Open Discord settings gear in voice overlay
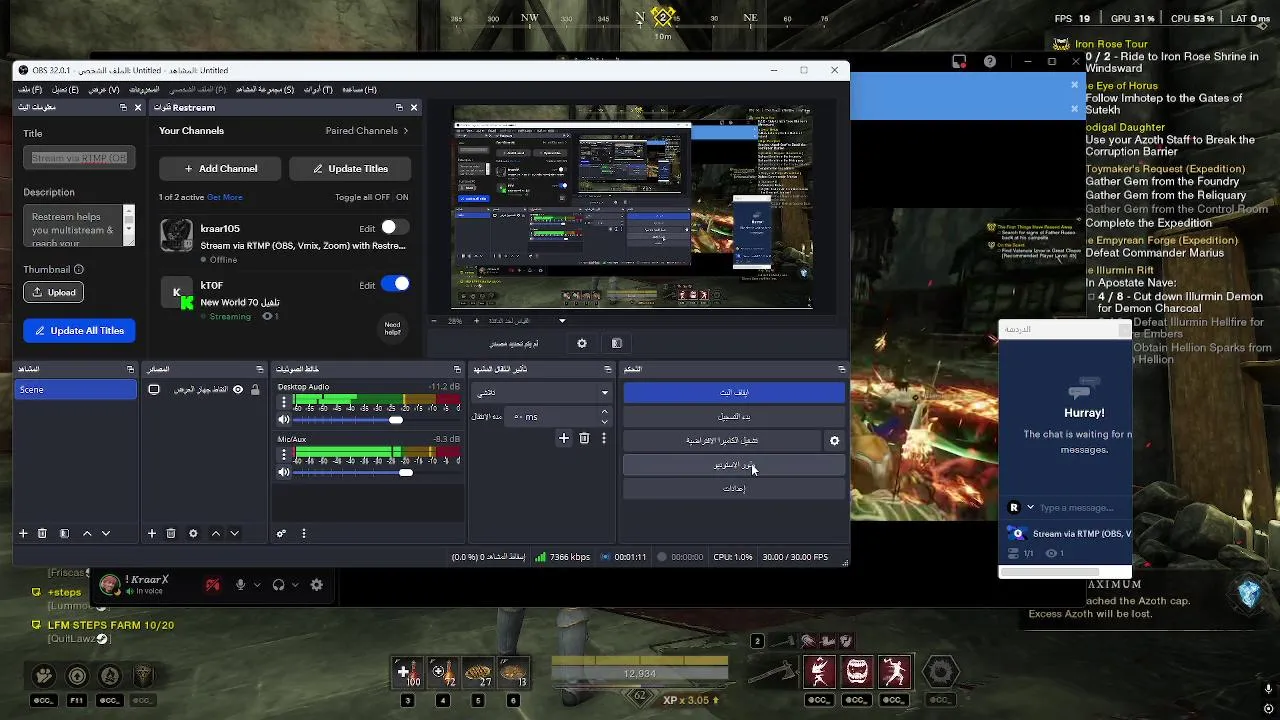This screenshot has width=1280, height=720. pyautogui.click(x=316, y=585)
